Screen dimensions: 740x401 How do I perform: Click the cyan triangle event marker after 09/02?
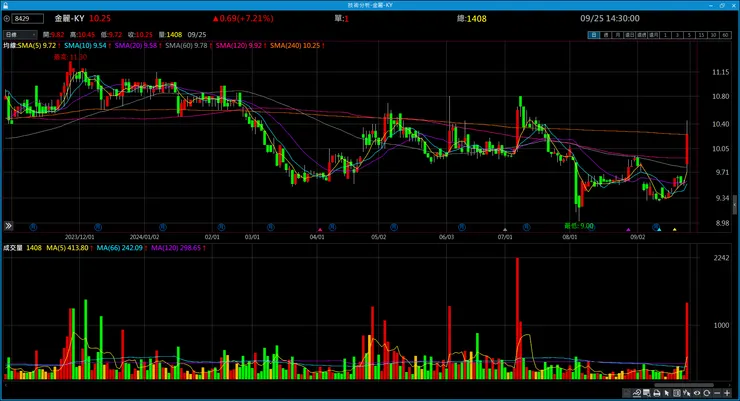(659, 230)
